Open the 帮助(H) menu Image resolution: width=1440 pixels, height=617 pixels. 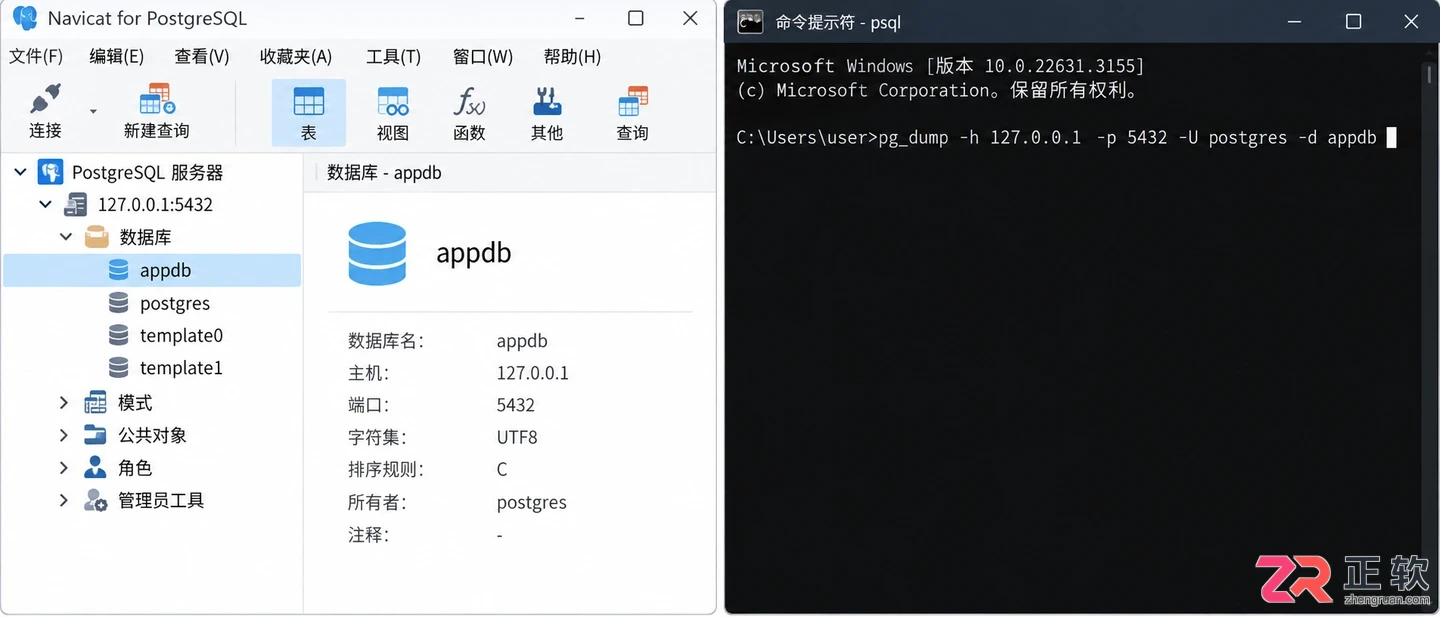pos(572,57)
